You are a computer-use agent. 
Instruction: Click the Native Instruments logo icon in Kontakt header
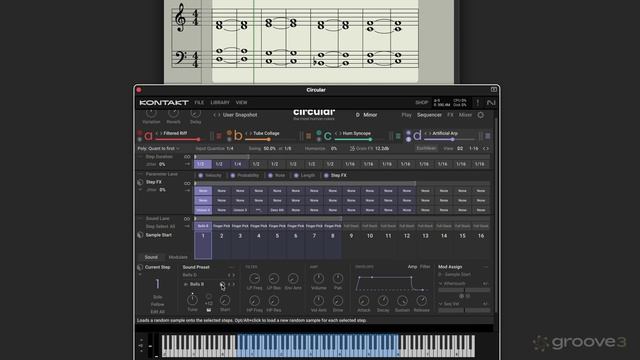[x=491, y=102]
